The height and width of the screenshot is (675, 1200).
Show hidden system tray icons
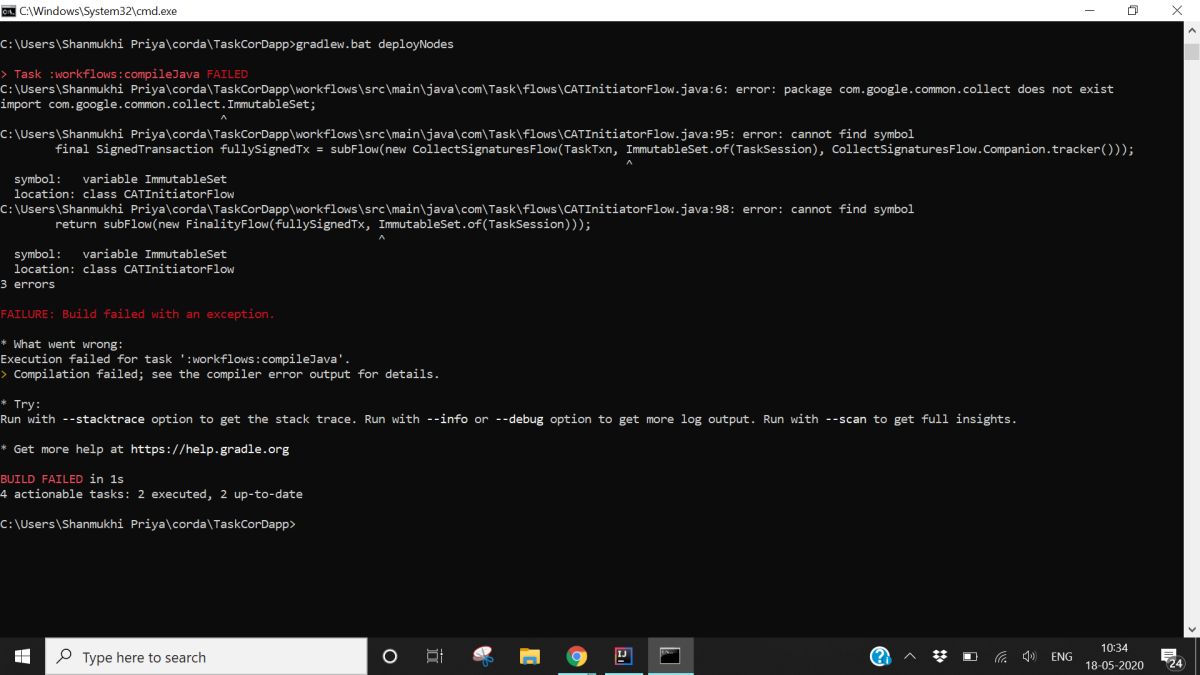(910, 657)
